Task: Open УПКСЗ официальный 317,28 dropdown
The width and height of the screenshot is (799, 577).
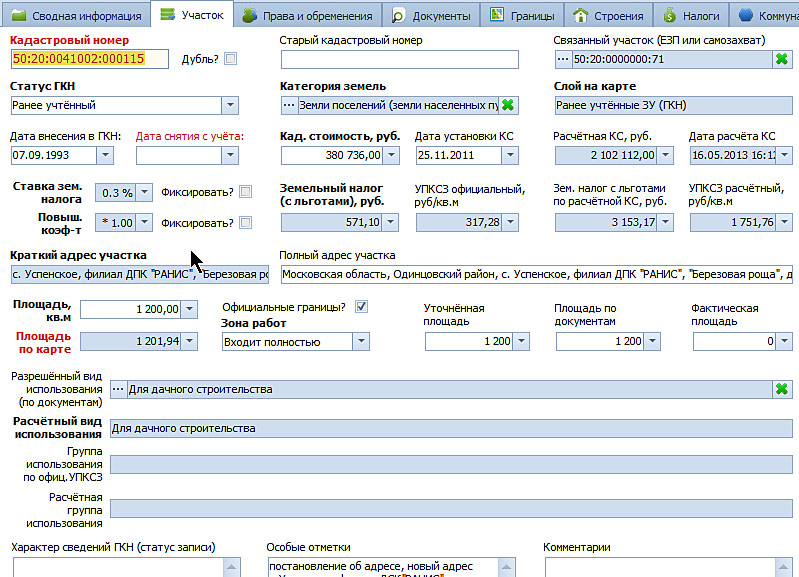Action: pos(510,222)
